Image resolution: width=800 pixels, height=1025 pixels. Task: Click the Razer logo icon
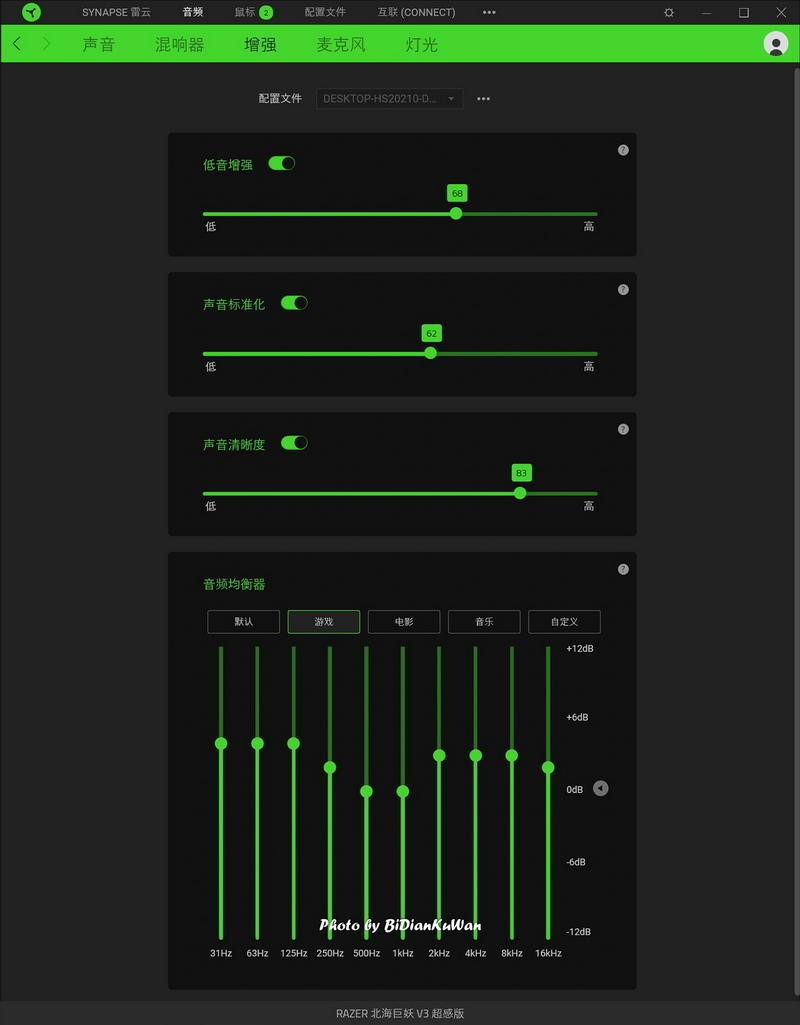pos(31,12)
